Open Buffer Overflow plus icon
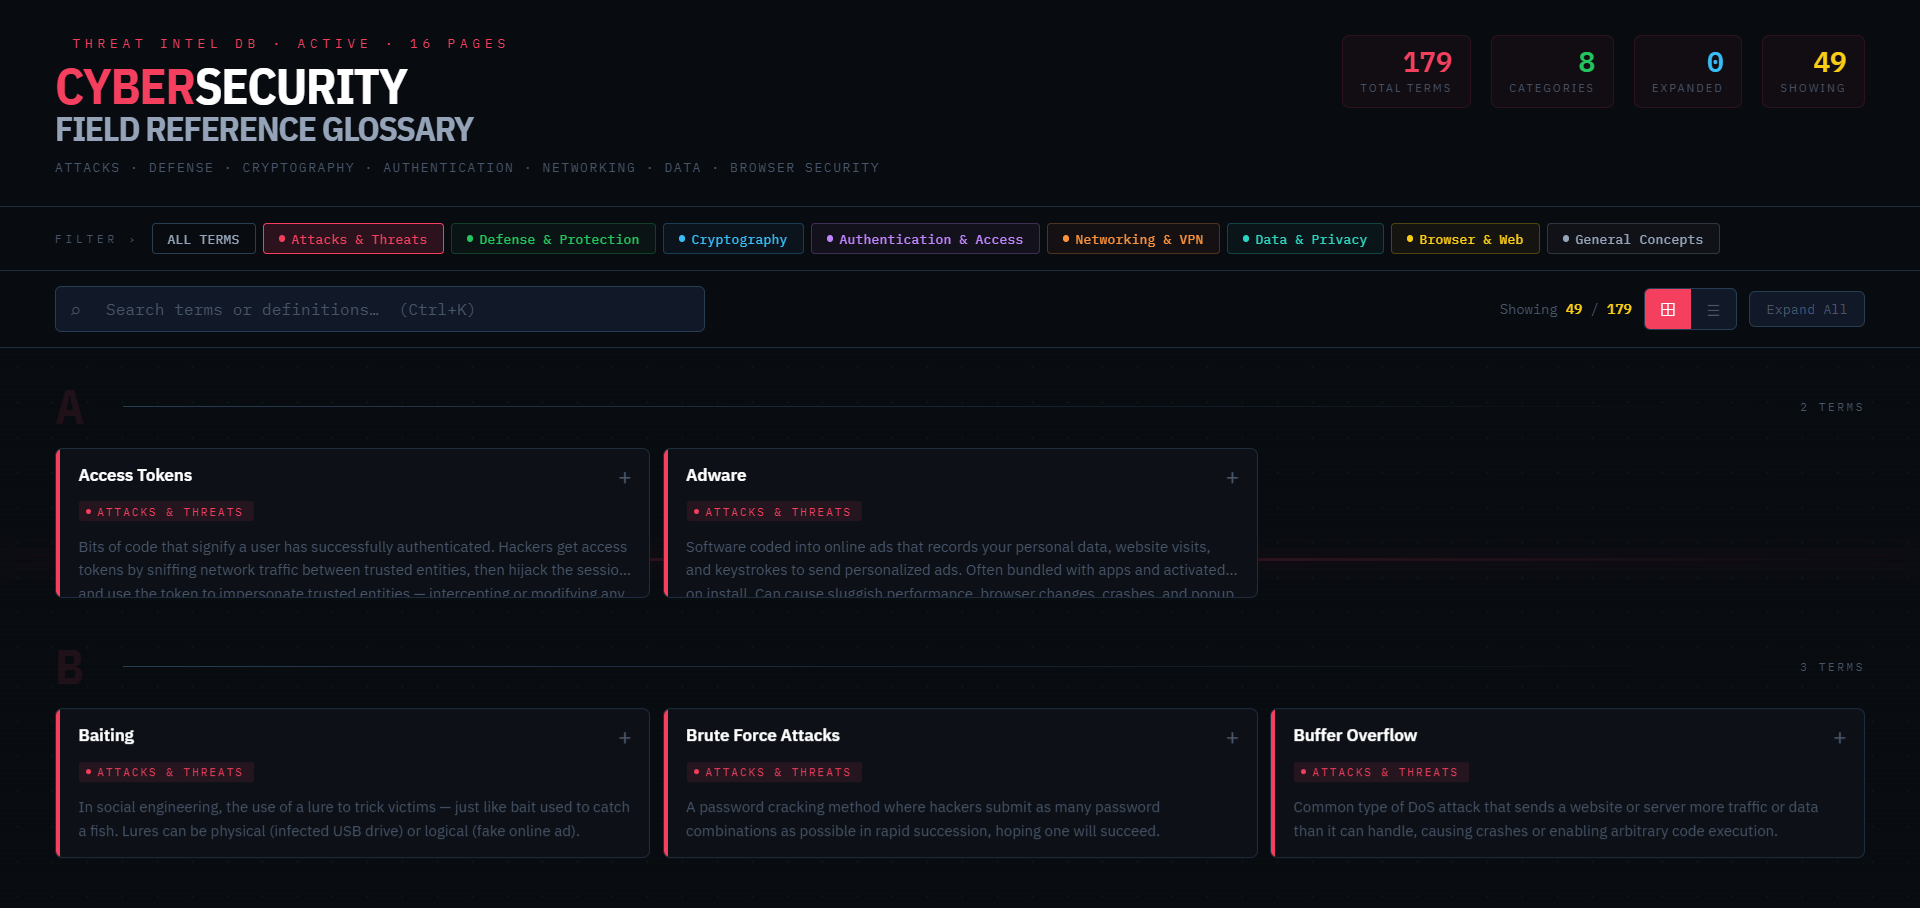The height and width of the screenshot is (908, 1920). point(1839,738)
